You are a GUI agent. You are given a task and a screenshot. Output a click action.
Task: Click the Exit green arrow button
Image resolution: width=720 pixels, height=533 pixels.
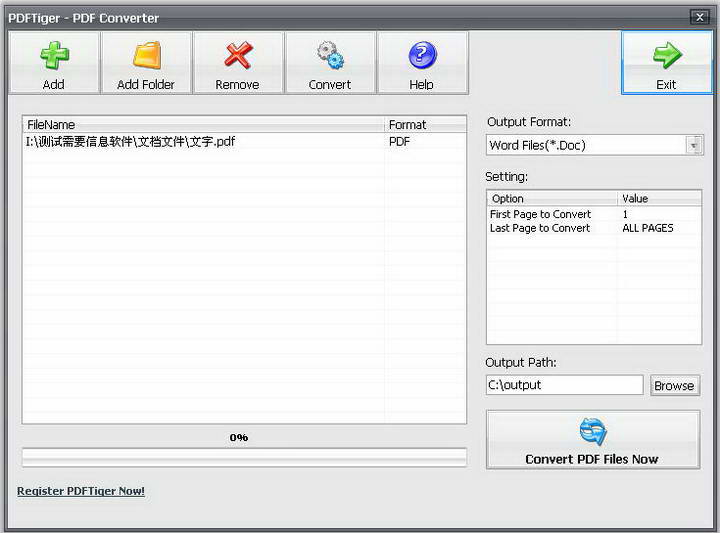pos(666,63)
